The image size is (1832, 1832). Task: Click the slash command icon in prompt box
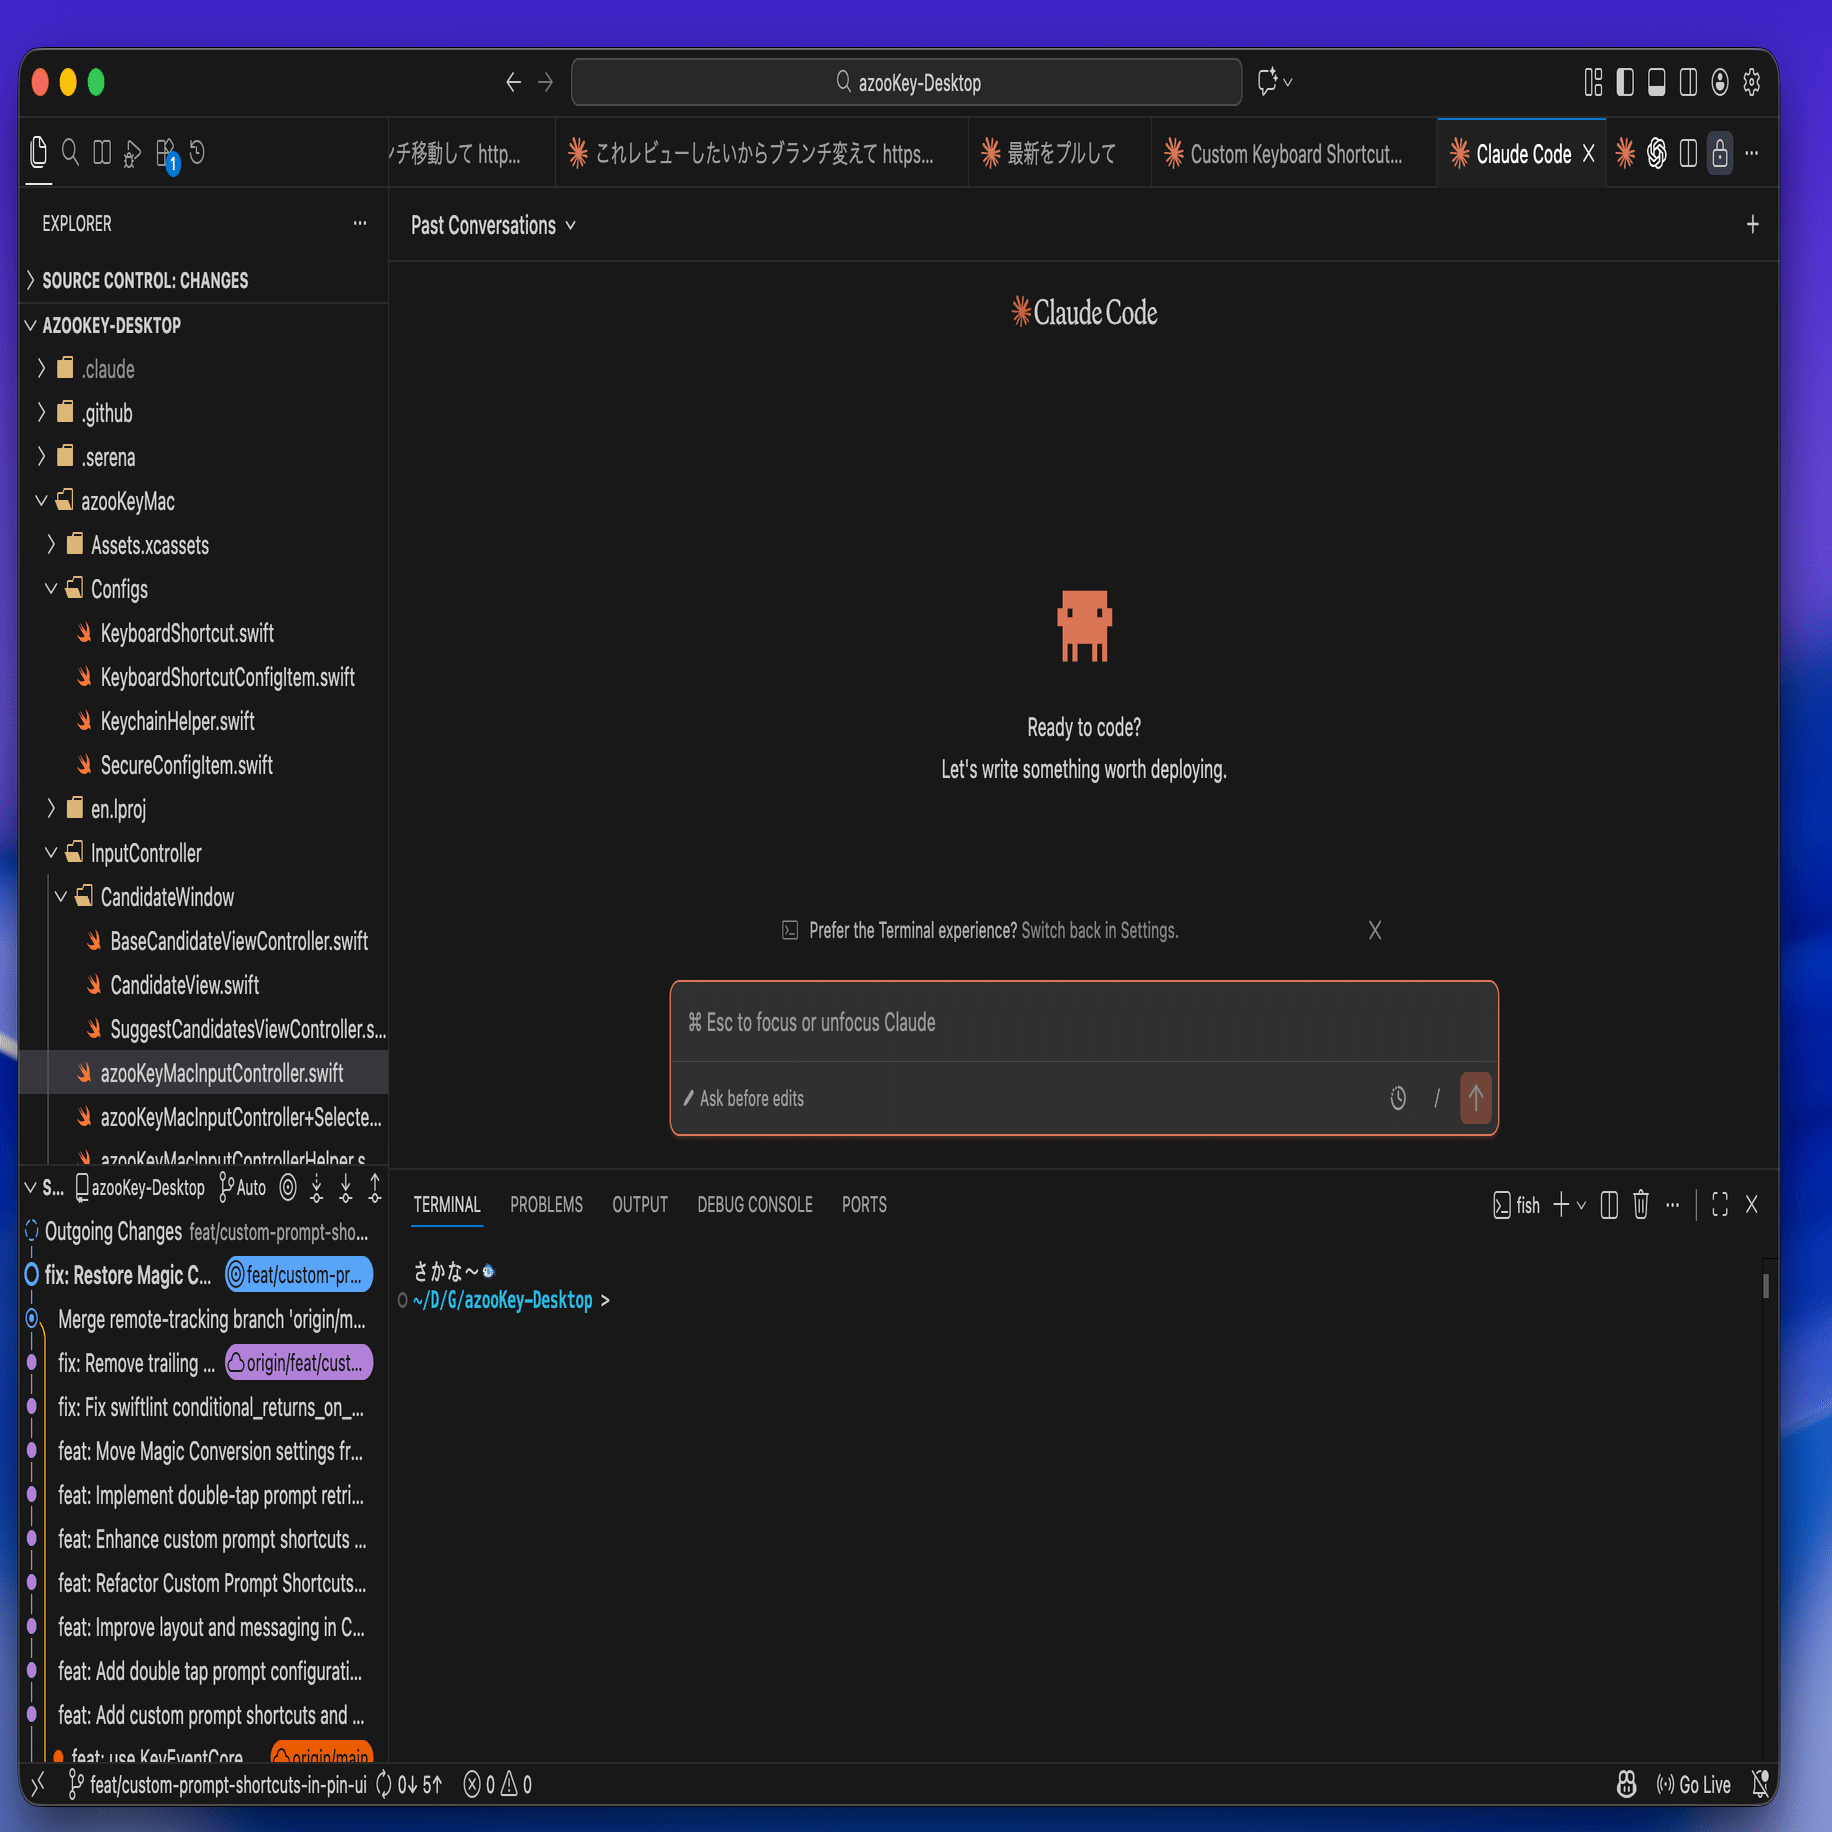tap(1437, 1098)
